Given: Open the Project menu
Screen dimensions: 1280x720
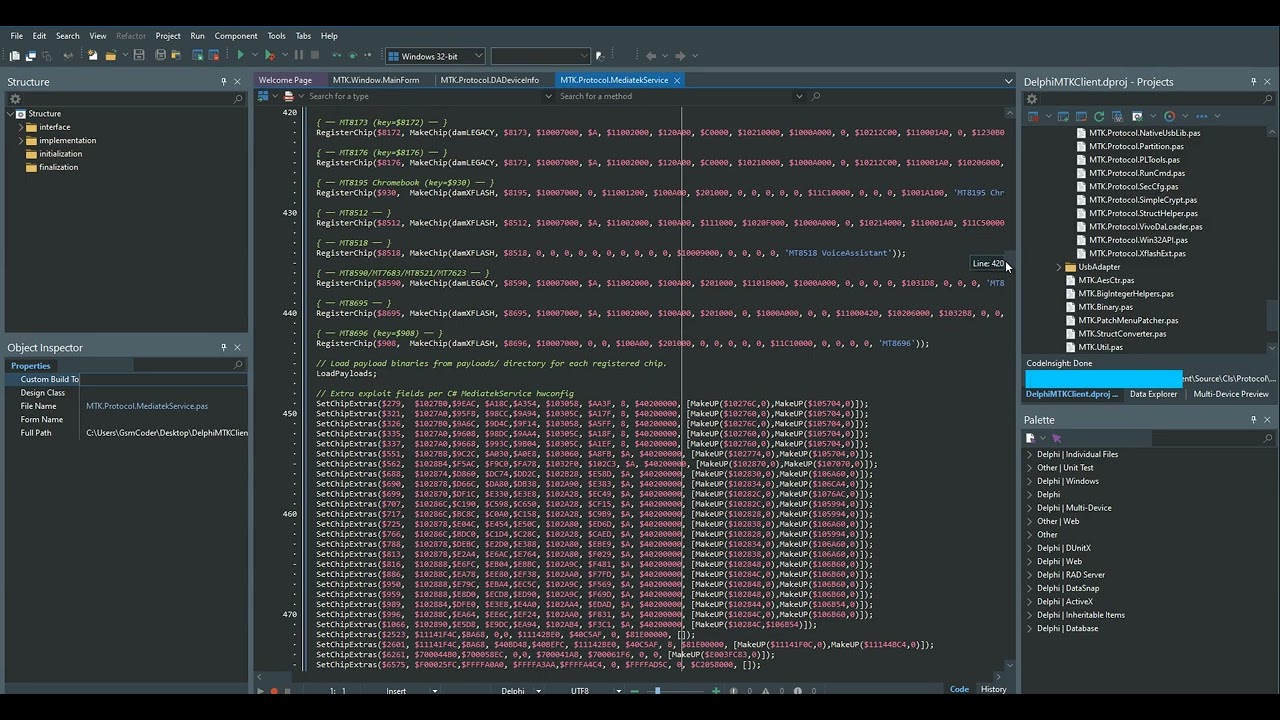Looking at the screenshot, I should 168,36.
